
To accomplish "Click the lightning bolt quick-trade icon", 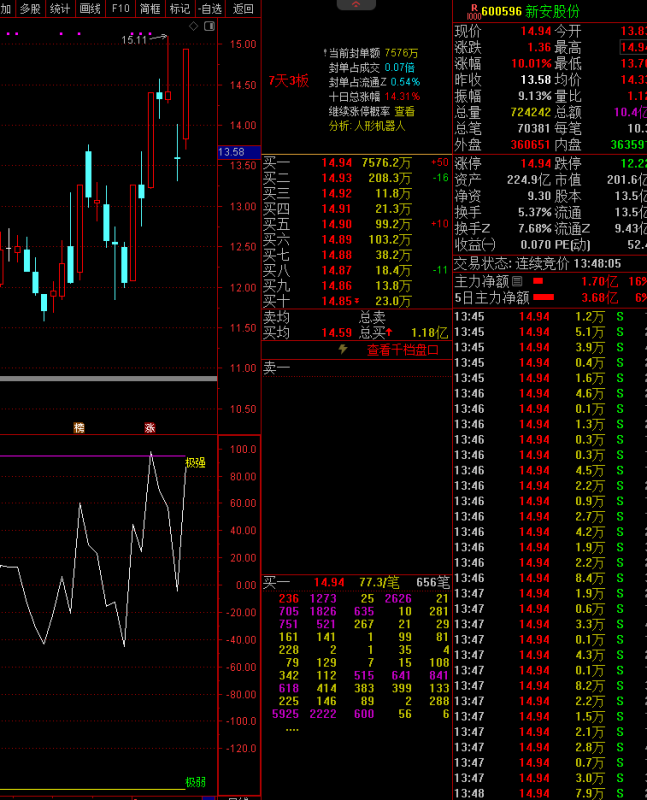I will click(x=343, y=349).
